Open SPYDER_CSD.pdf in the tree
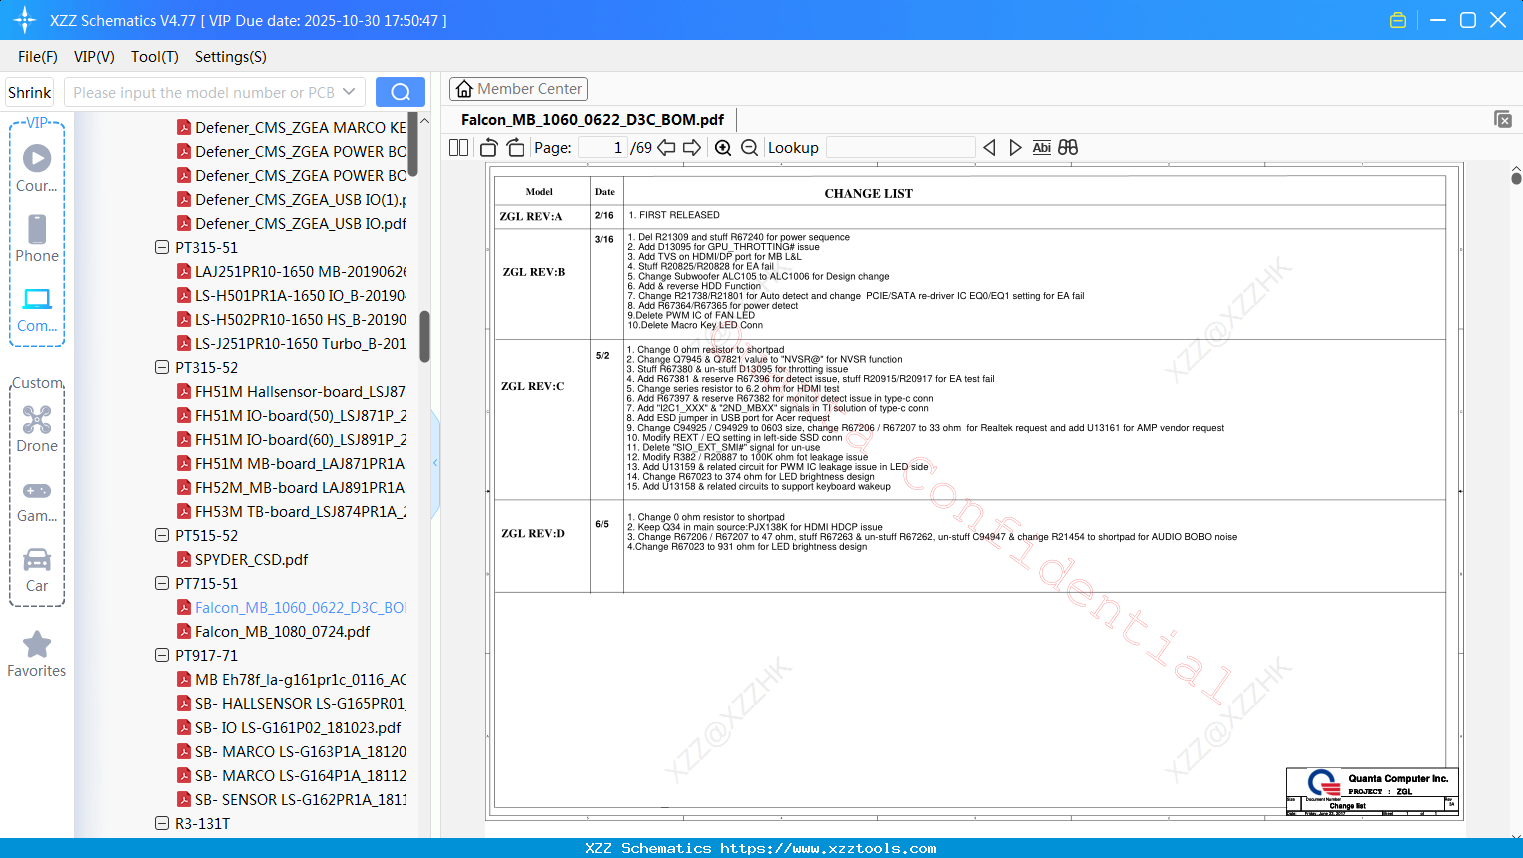 (251, 559)
